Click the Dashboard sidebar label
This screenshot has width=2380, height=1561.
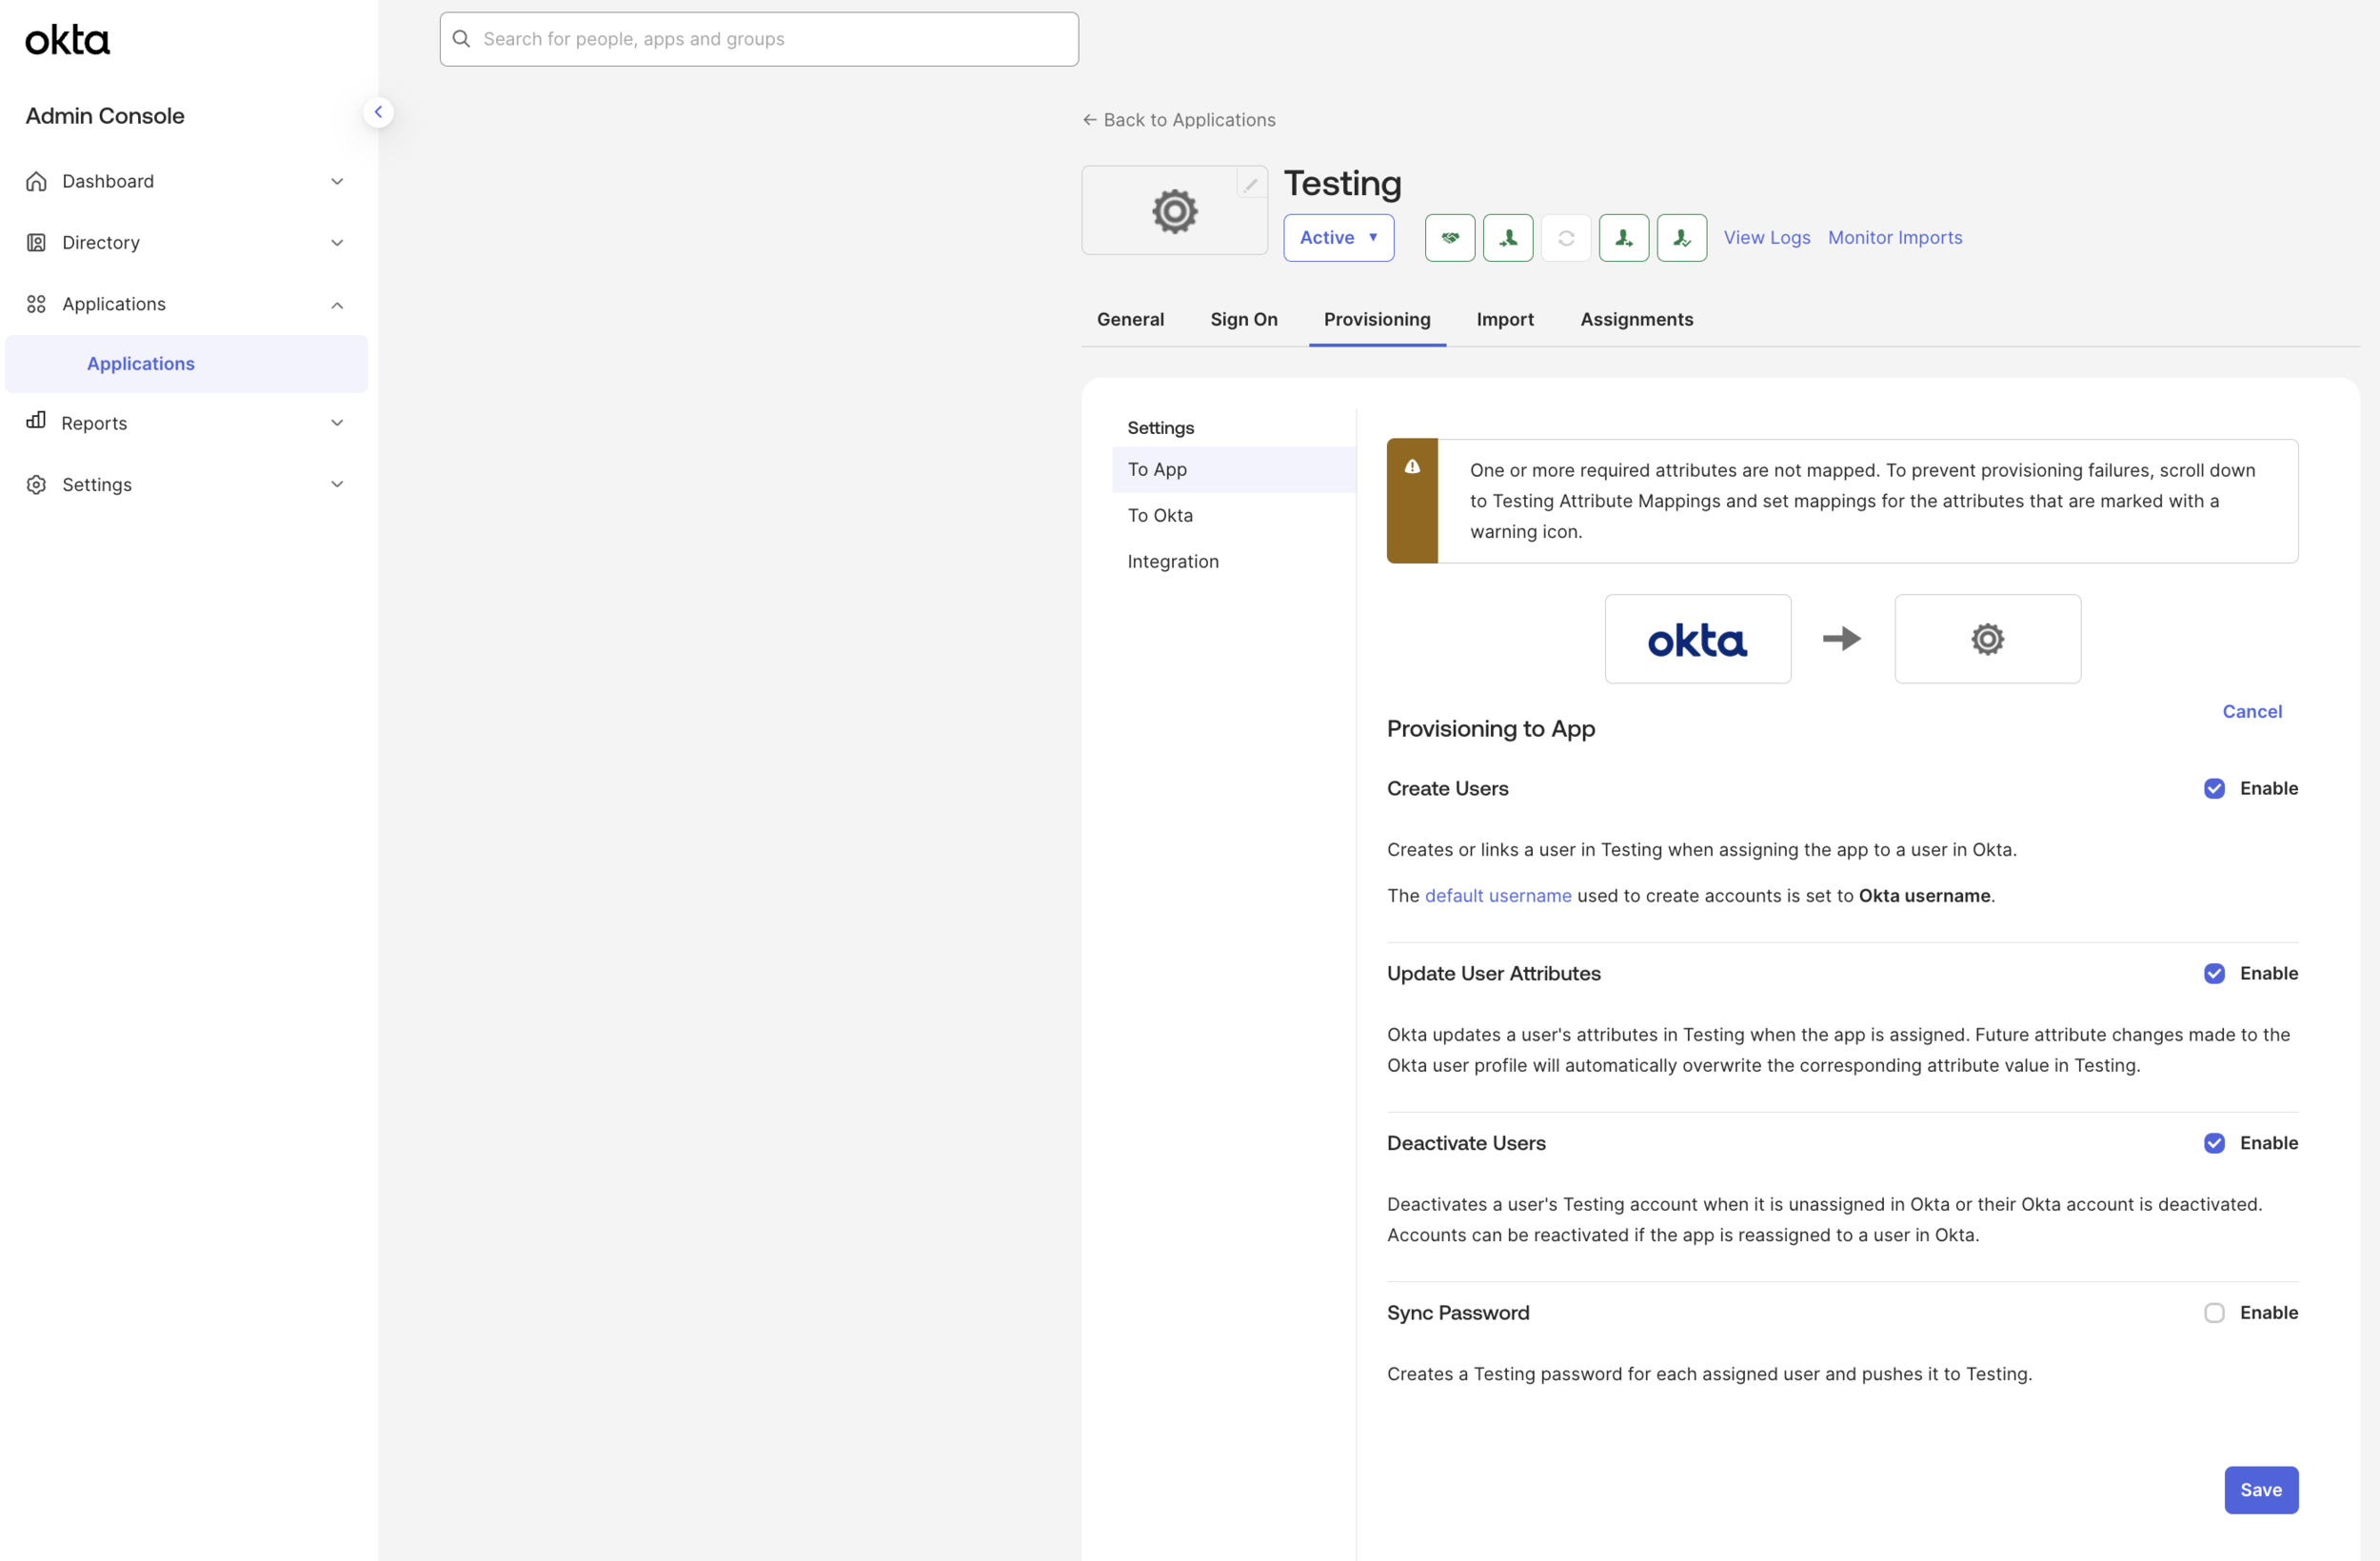point(108,181)
